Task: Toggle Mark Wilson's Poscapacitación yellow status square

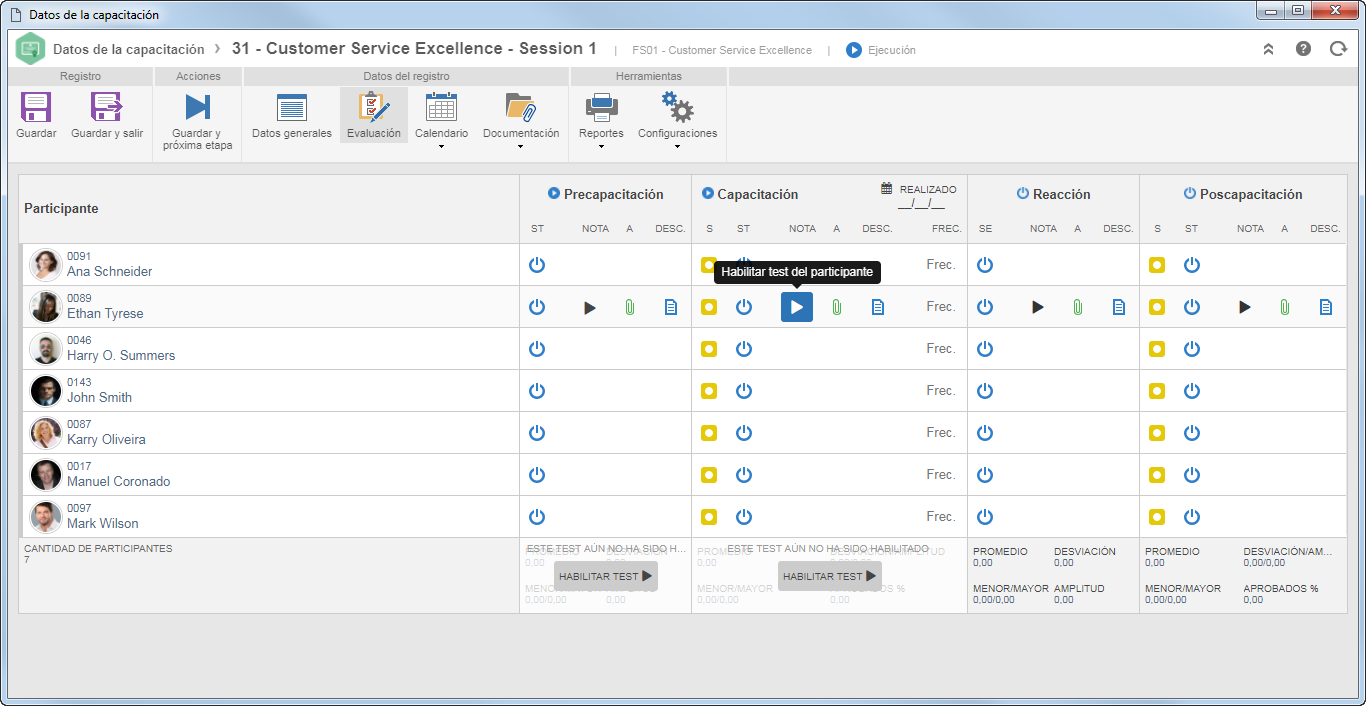Action: (1157, 517)
